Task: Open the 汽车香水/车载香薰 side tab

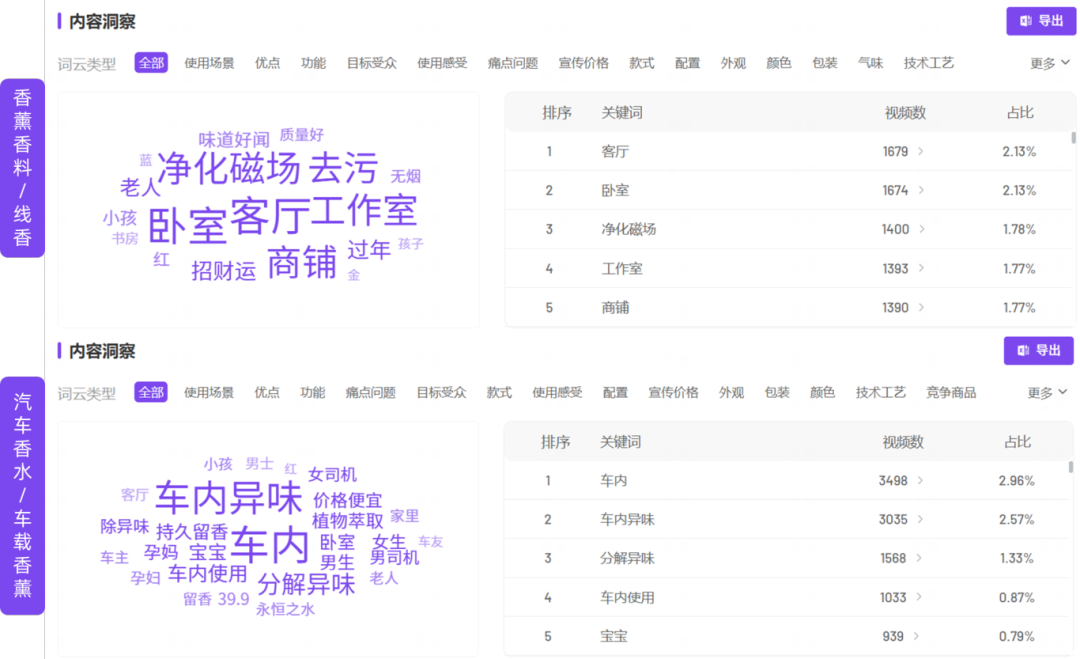Action: (22, 495)
